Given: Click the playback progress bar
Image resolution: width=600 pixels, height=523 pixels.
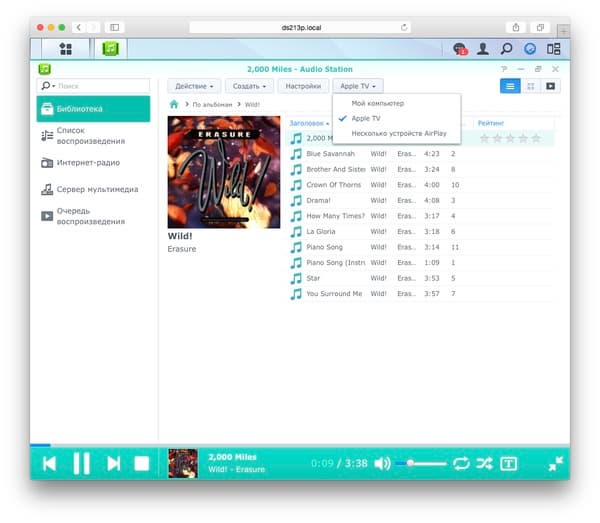Looking at the screenshot, I should click(300, 445).
